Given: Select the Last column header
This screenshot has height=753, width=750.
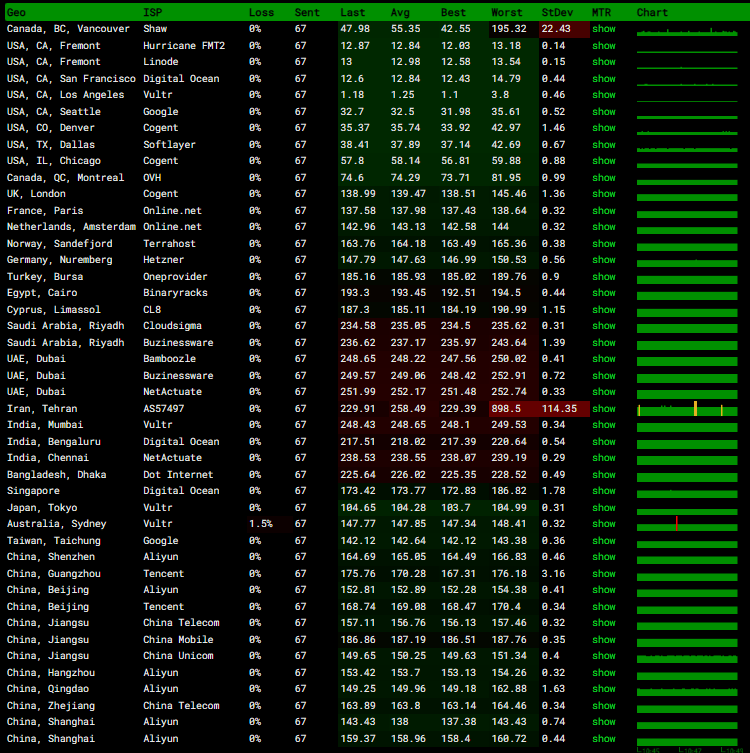Looking at the screenshot, I should pos(352,12).
